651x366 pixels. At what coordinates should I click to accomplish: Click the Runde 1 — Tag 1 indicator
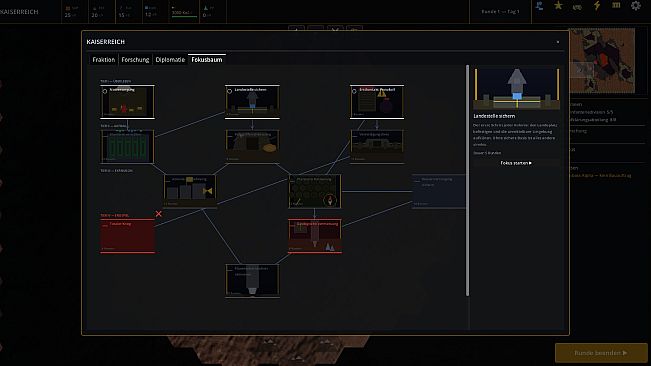(500, 12)
